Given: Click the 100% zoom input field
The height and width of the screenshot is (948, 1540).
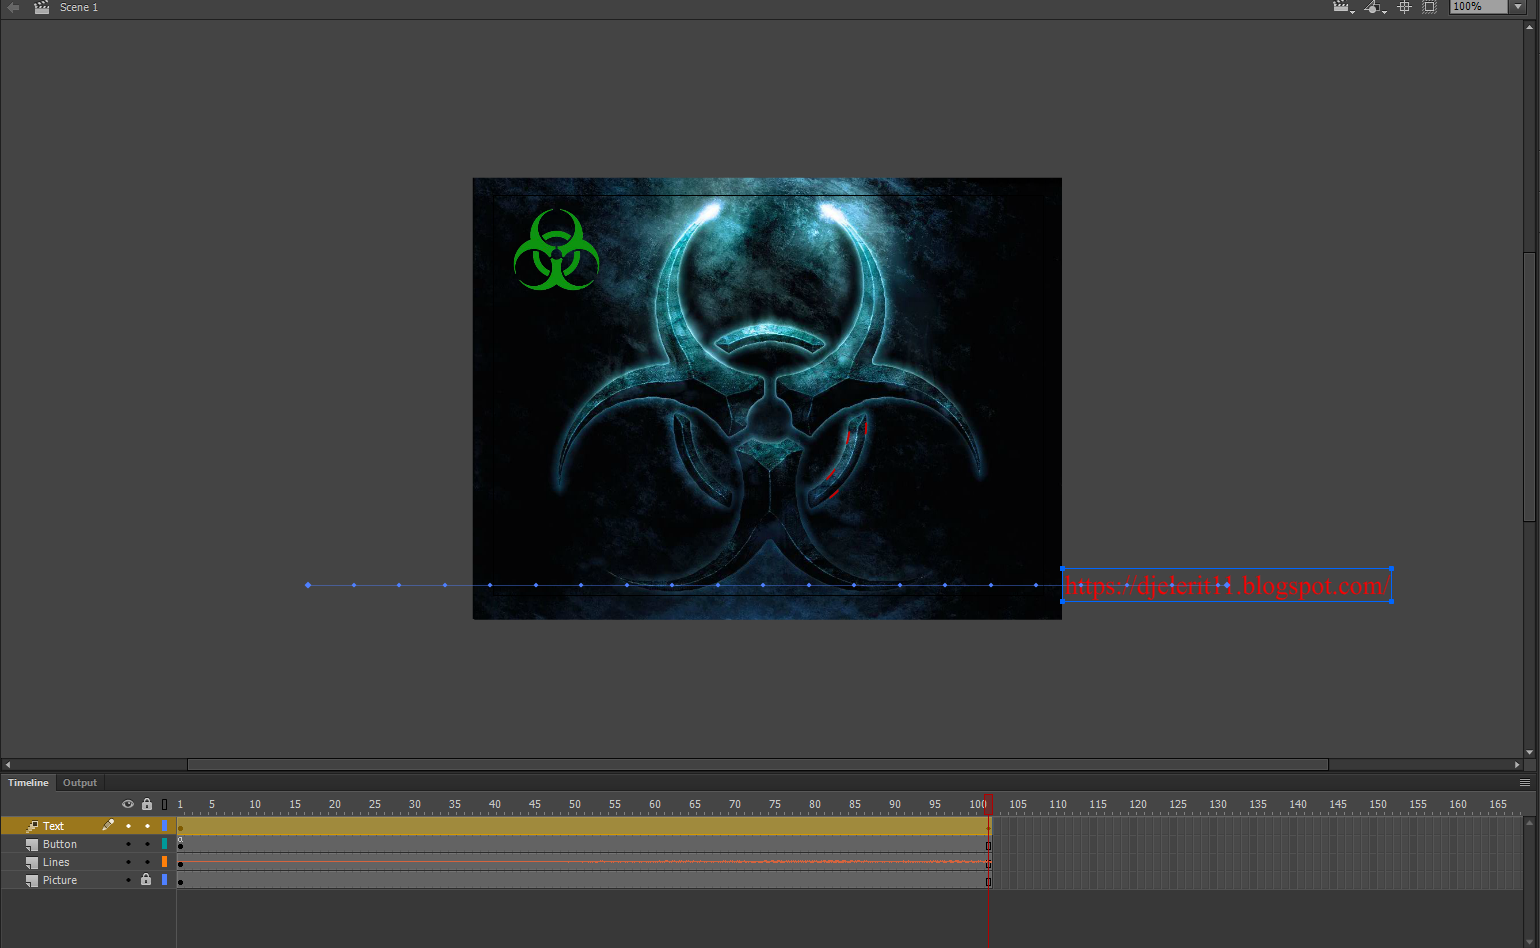Looking at the screenshot, I should tap(1478, 7).
